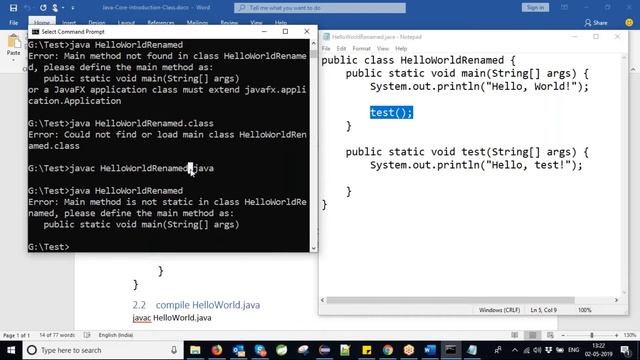640x360 pixels.
Task: Click Notepad's horizontal scrollbar thumb
Action: point(451,300)
